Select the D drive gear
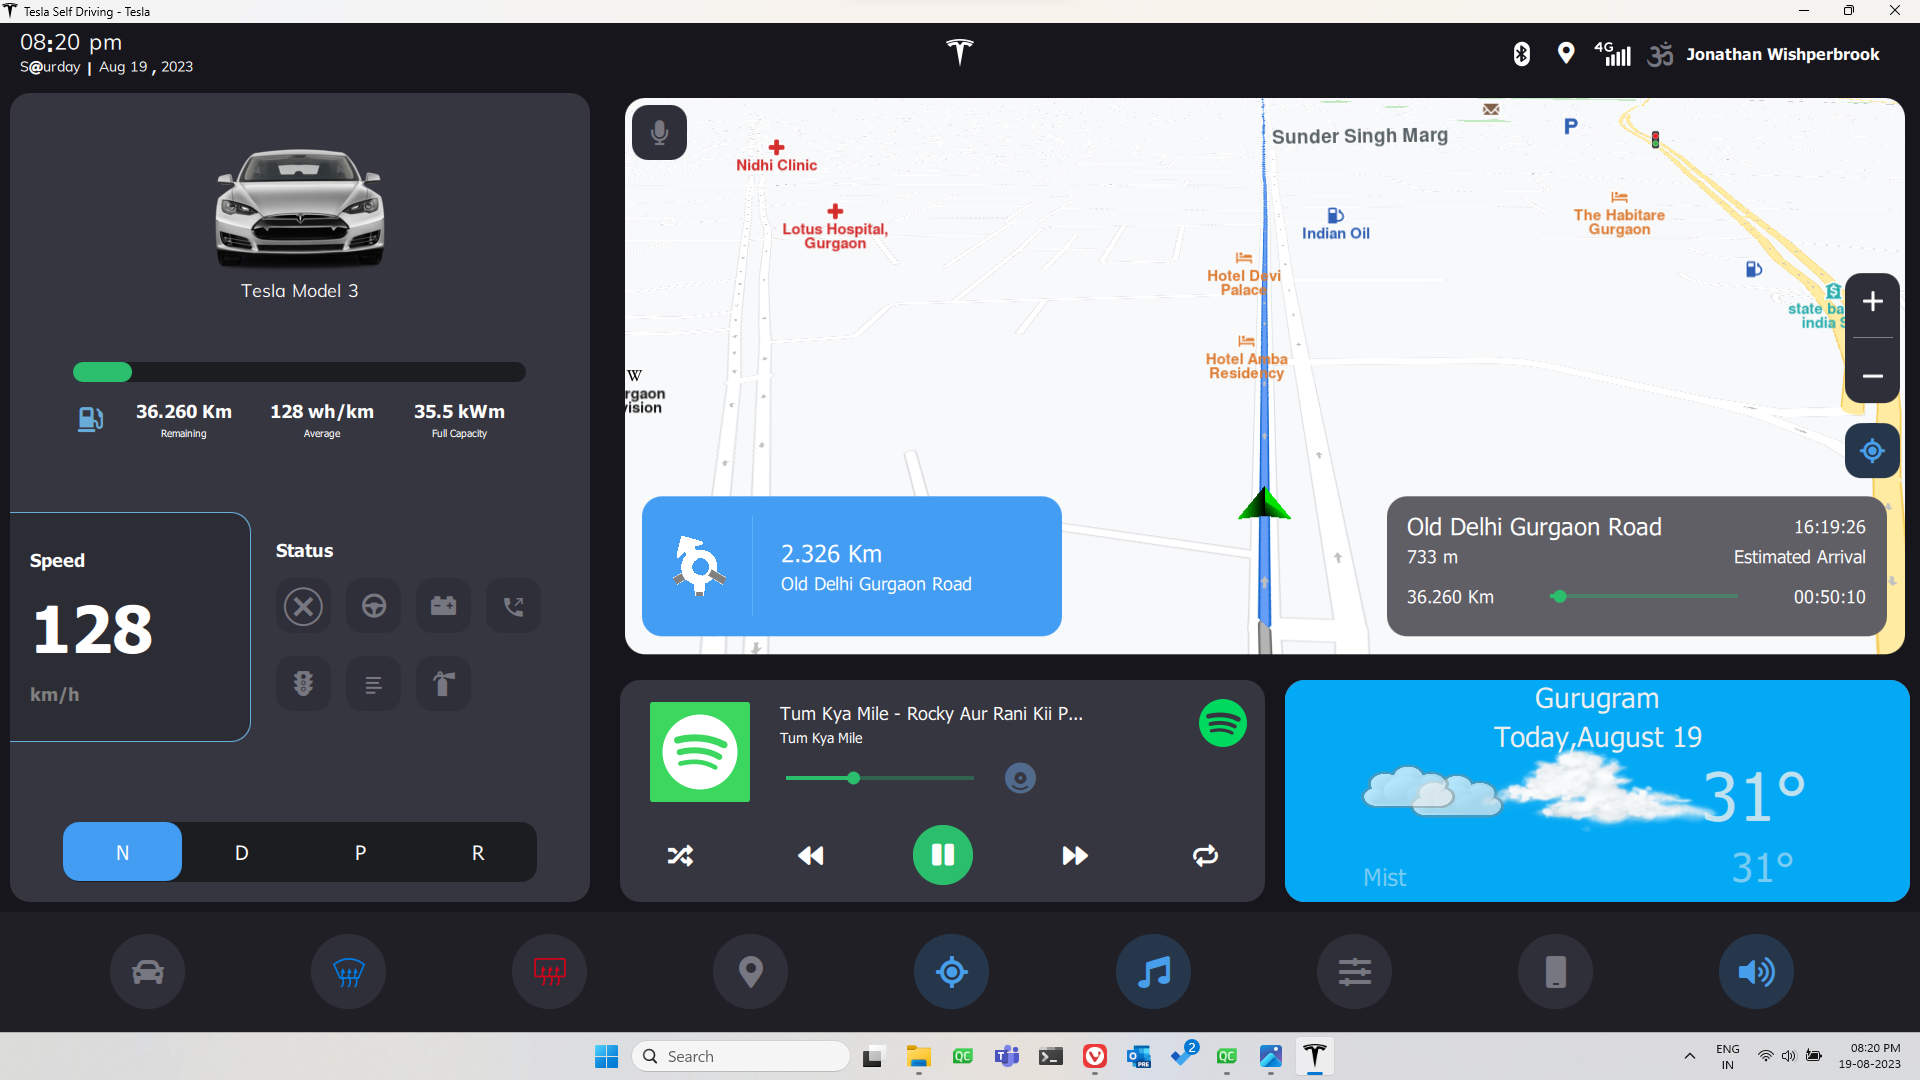Viewport: 1920px width, 1080px height. pos(241,853)
